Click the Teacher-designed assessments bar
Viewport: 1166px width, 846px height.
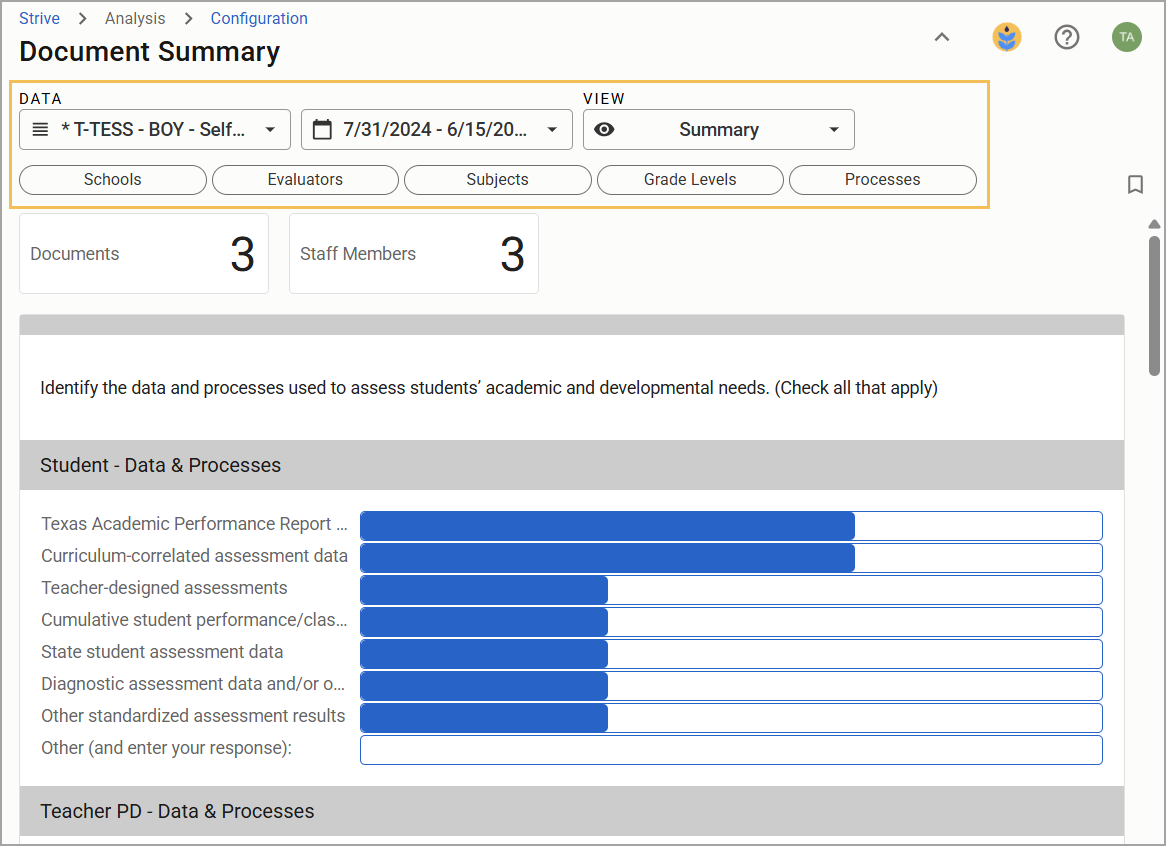[731, 590]
